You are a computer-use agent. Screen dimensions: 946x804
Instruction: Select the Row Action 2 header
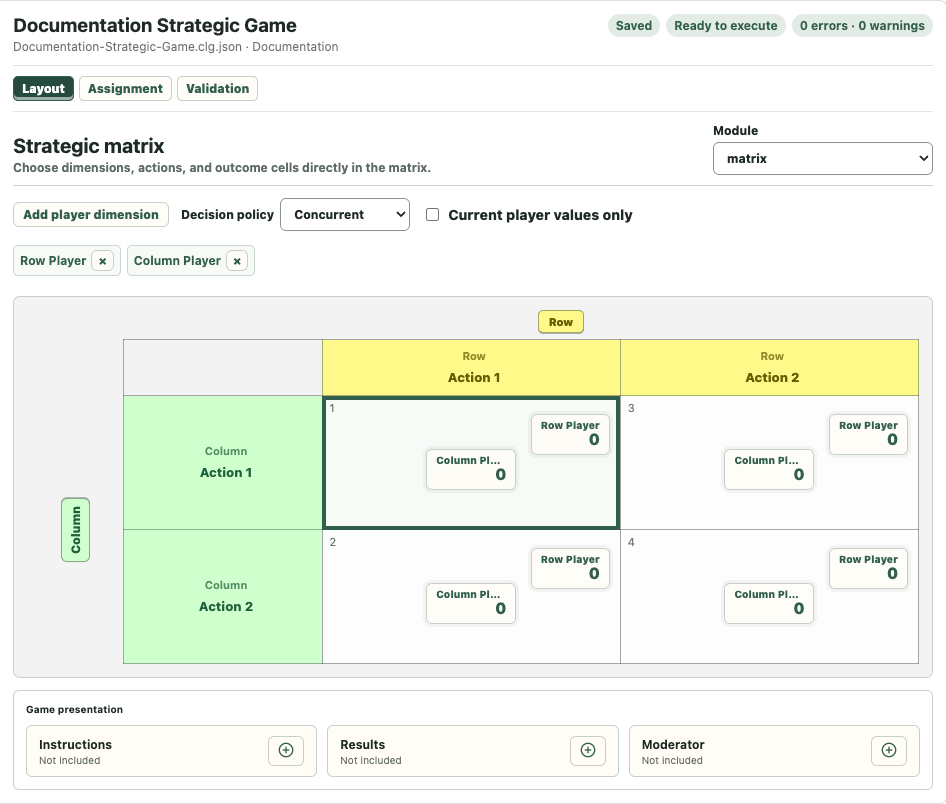coord(769,367)
